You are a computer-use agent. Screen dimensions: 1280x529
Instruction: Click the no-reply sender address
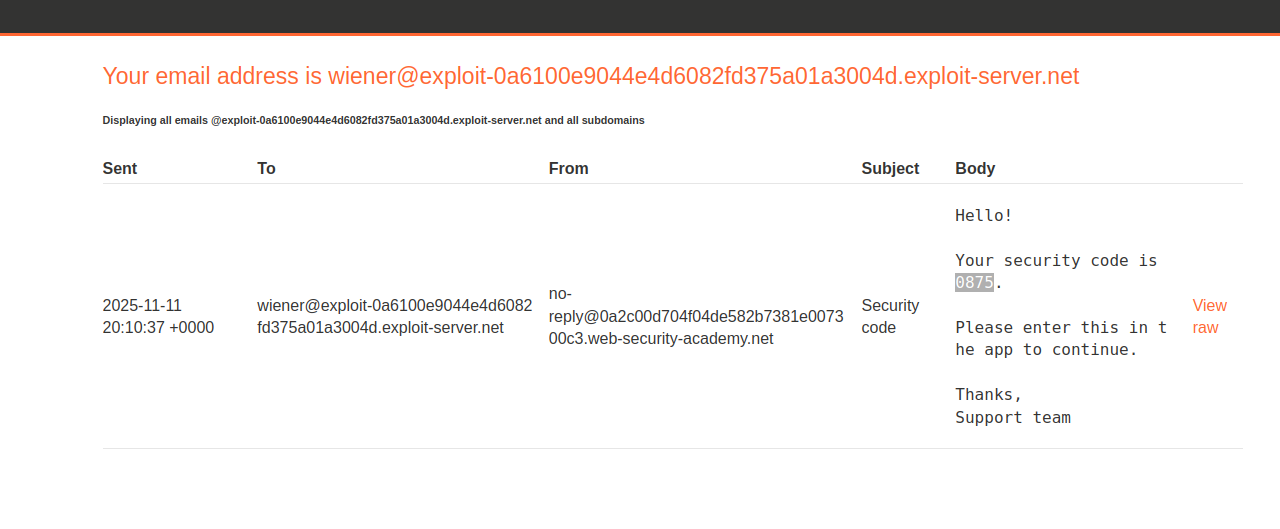pos(695,317)
